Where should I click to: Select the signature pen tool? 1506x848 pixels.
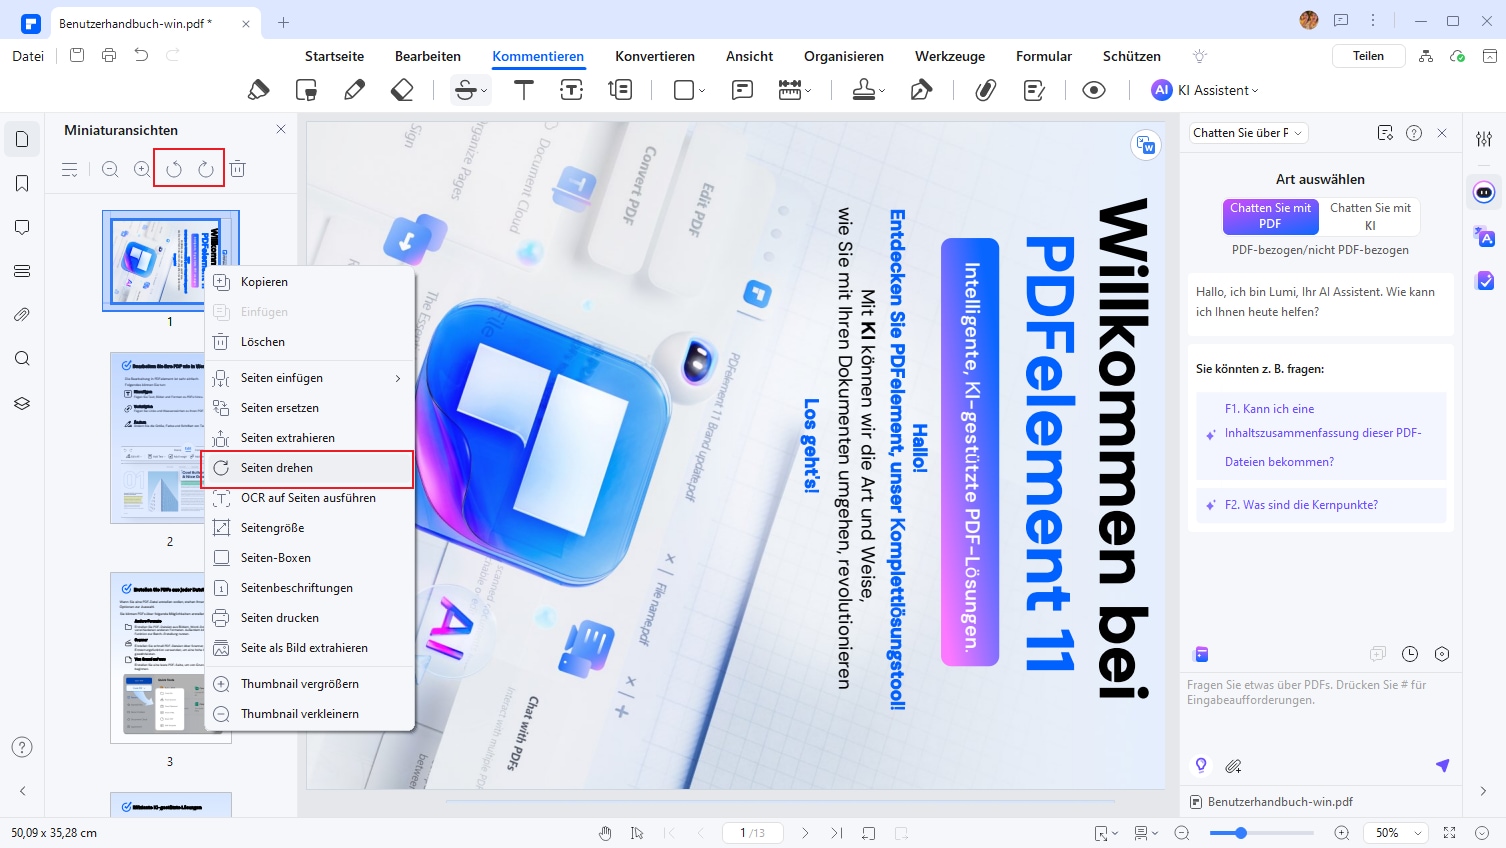click(x=921, y=90)
